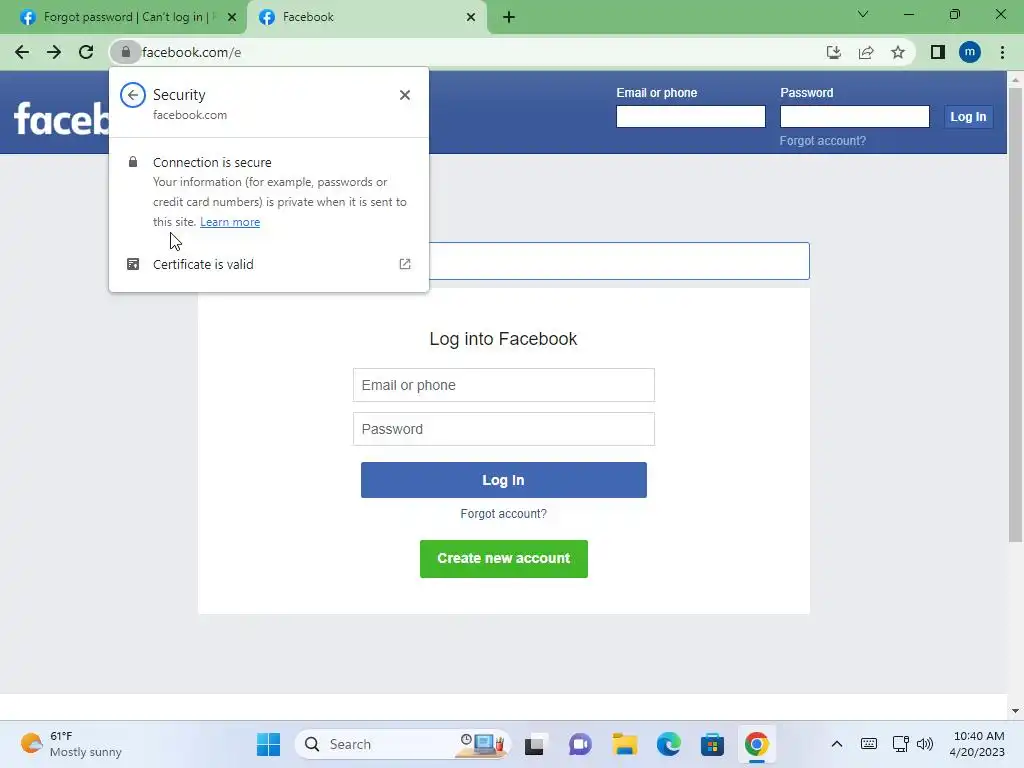
Task: Focus main Password field
Action: pos(504,429)
